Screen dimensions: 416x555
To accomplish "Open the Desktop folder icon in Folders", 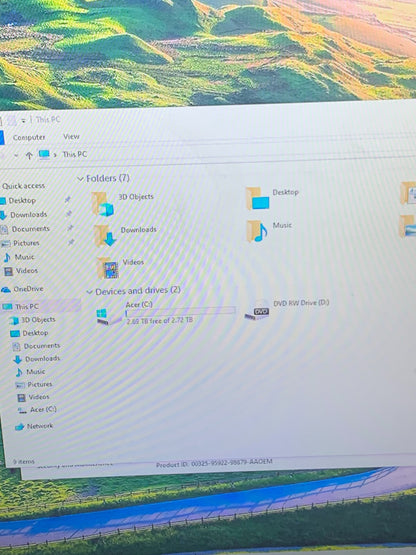I will click(257, 199).
